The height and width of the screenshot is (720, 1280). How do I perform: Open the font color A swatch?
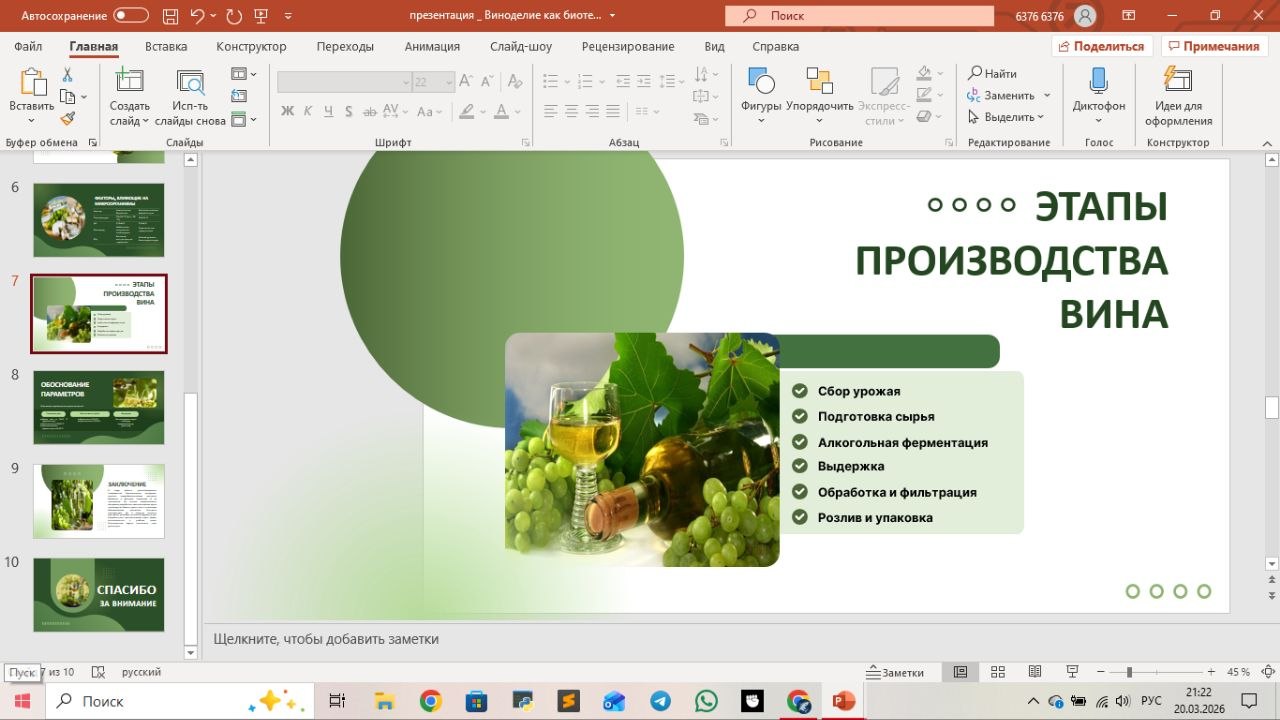502,111
